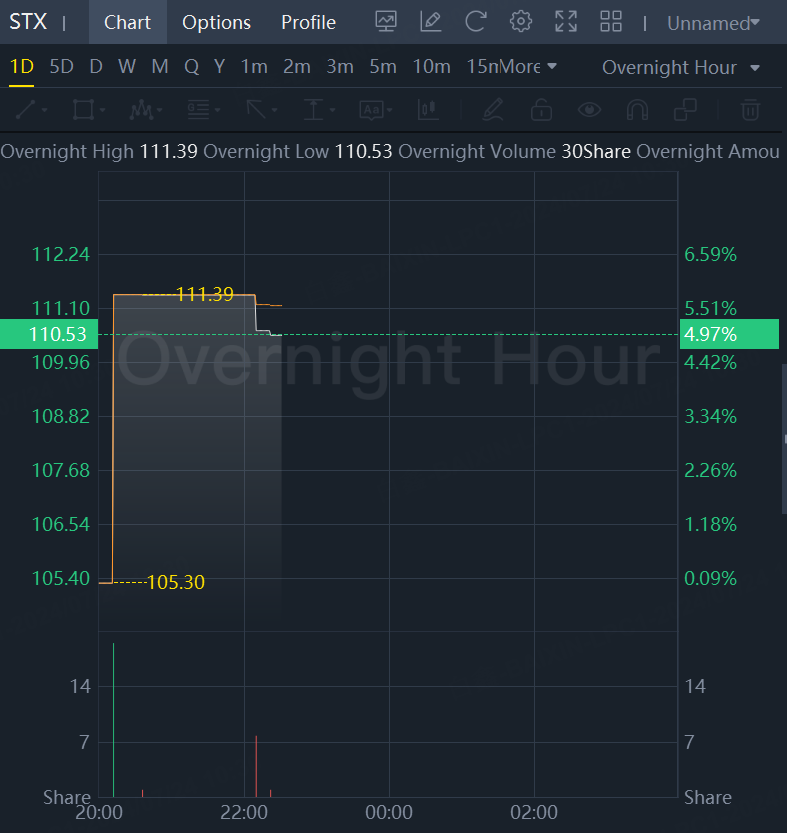Refresh the chart with reload icon
Screen dimensions: 787x833
click(x=476, y=22)
